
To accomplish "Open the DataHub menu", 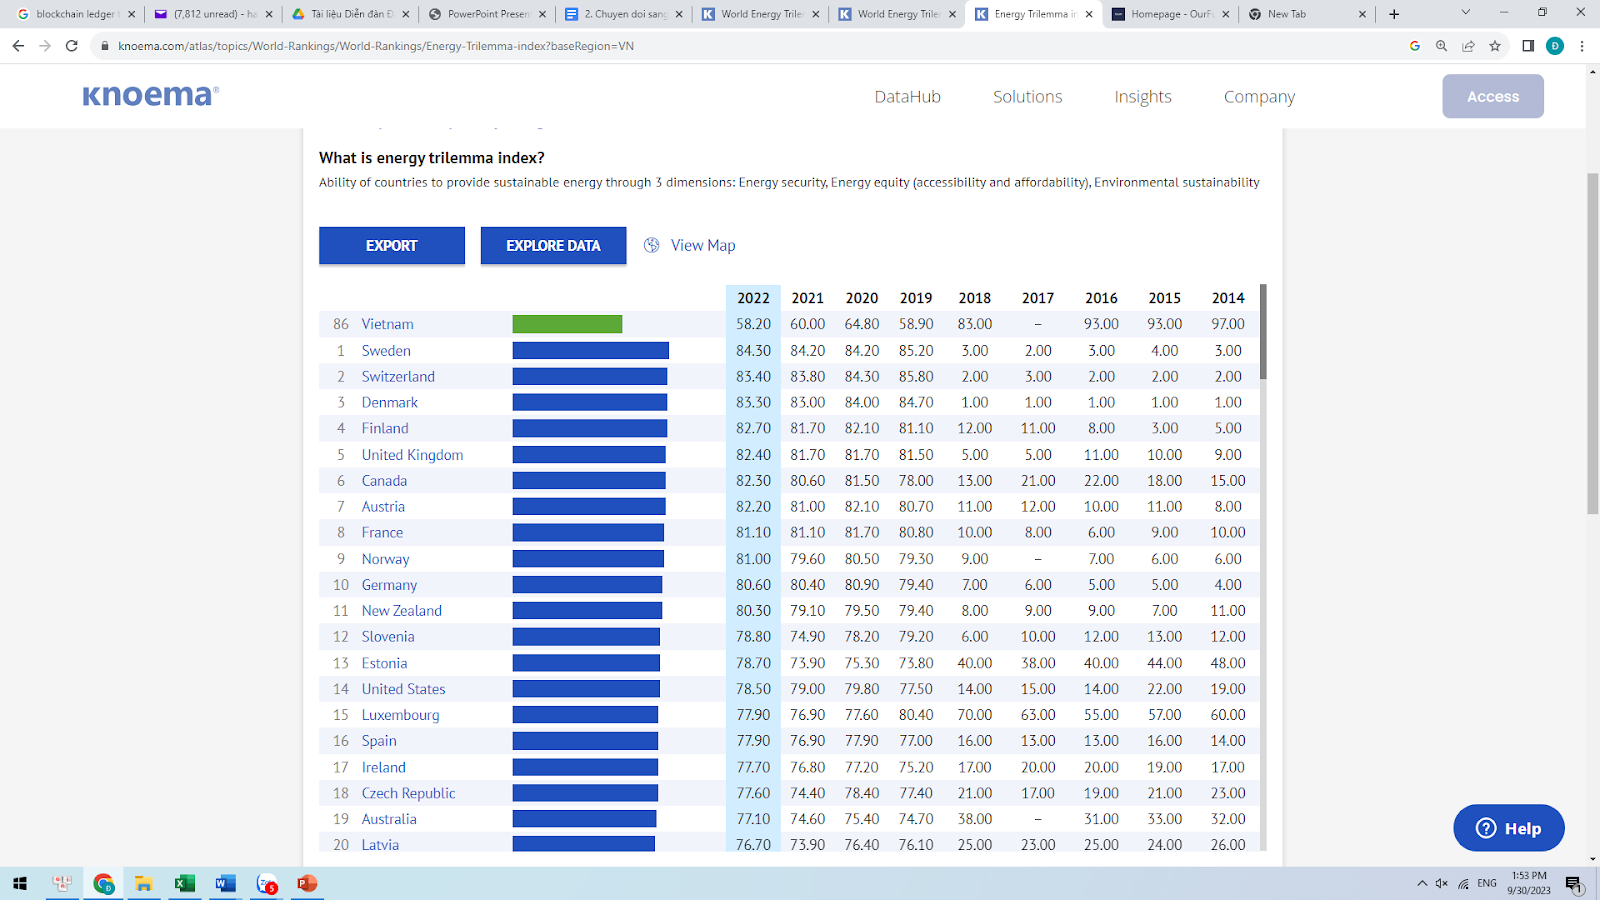I will coord(907,97).
